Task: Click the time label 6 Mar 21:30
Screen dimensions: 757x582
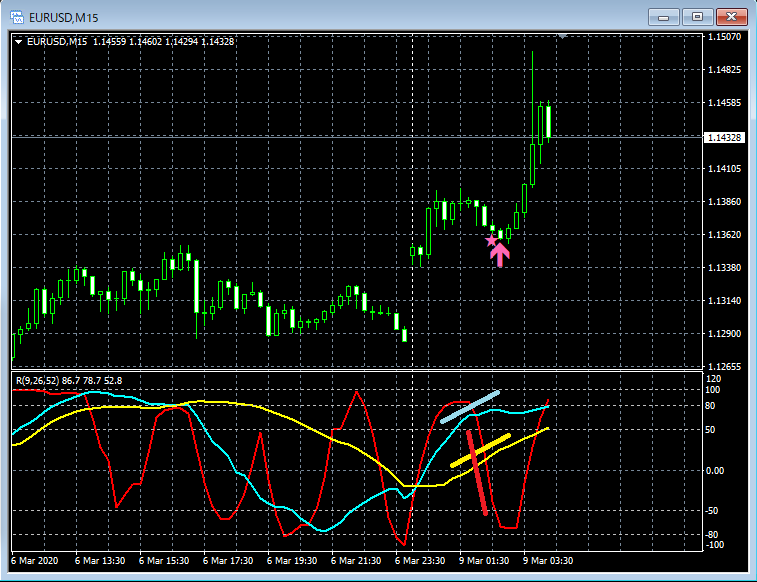Action: coord(356,560)
